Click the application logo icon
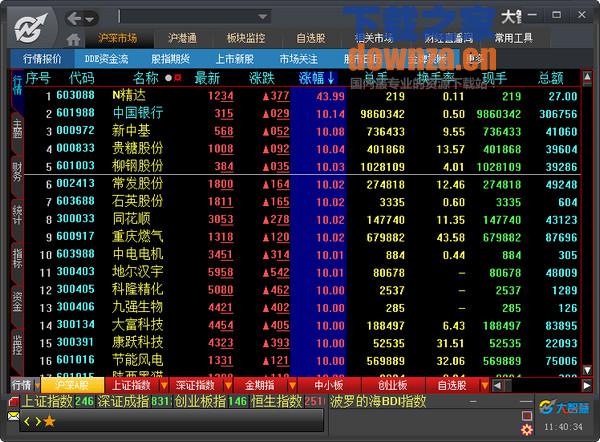The width and height of the screenshot is (600, 442). tap(31, 28)
